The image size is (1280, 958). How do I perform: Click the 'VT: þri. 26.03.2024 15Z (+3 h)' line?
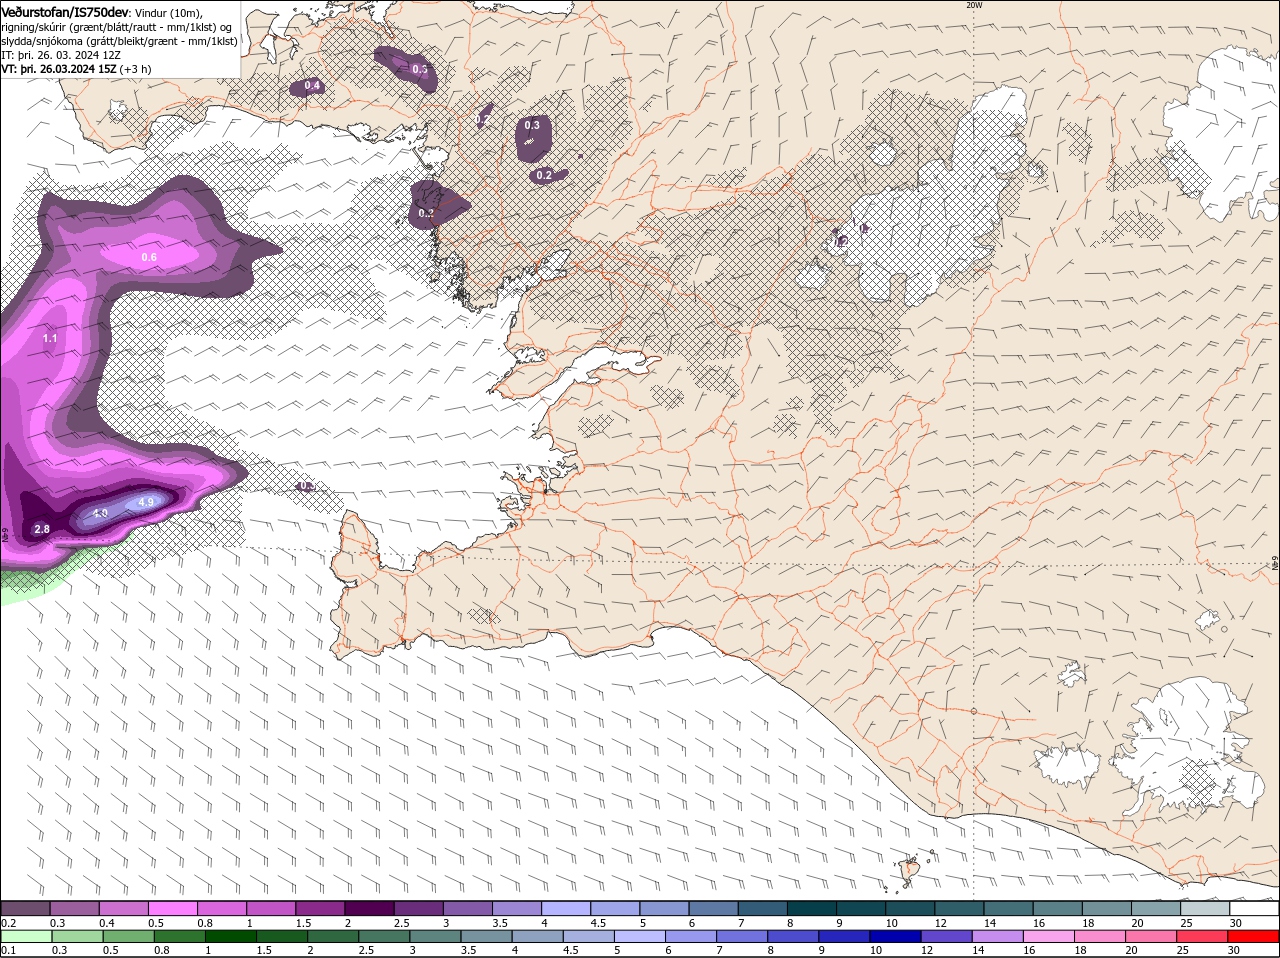tap(76, 69)
